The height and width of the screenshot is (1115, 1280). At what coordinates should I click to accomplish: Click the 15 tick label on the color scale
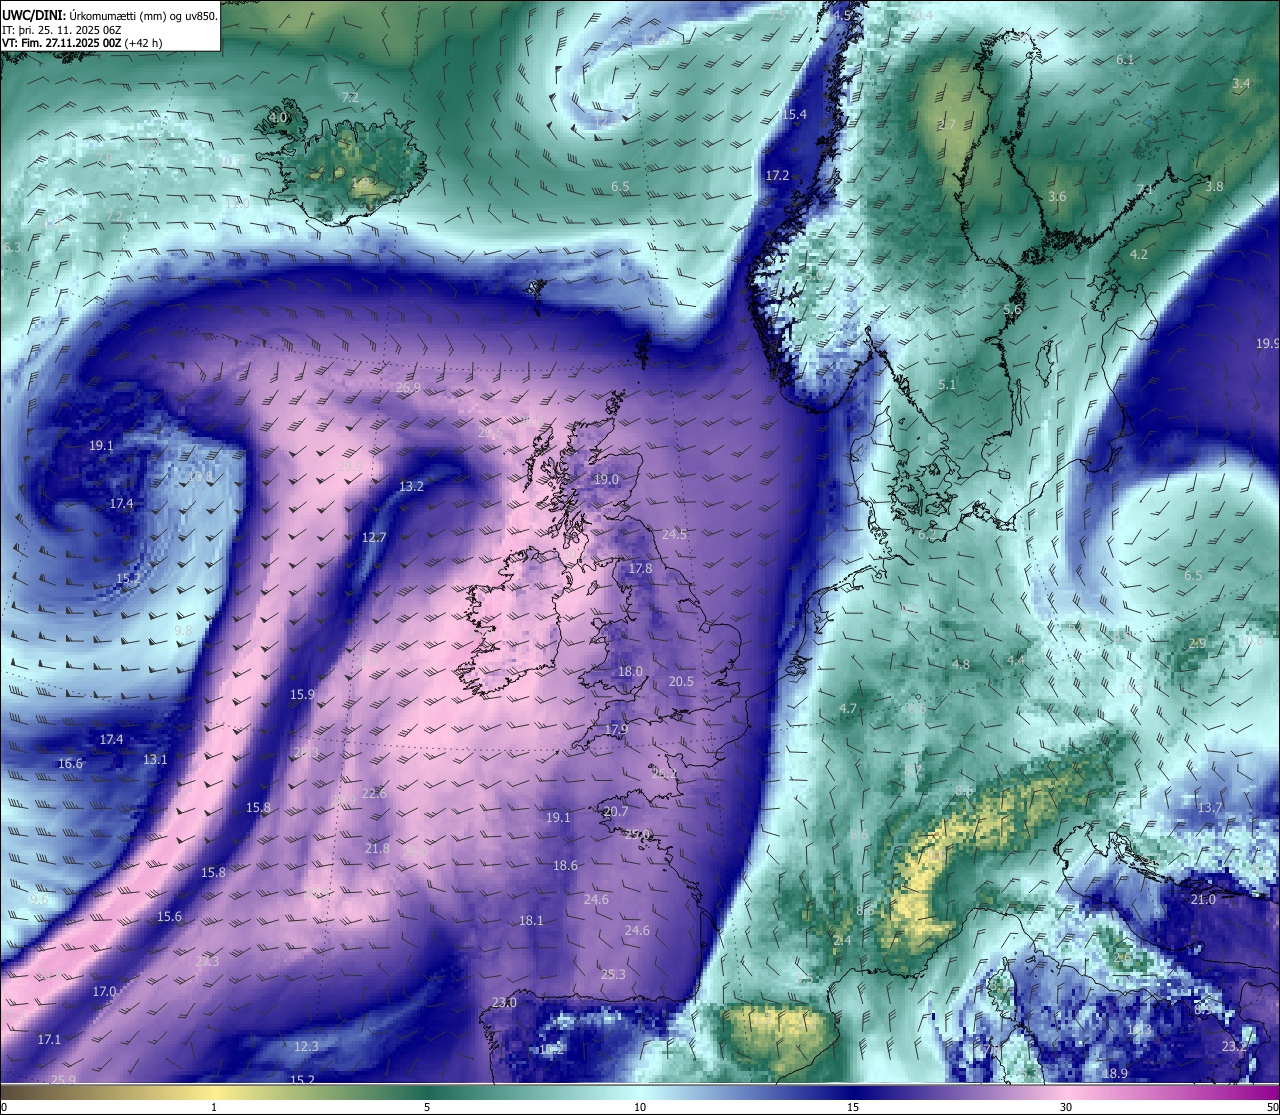click(853, 1107)
